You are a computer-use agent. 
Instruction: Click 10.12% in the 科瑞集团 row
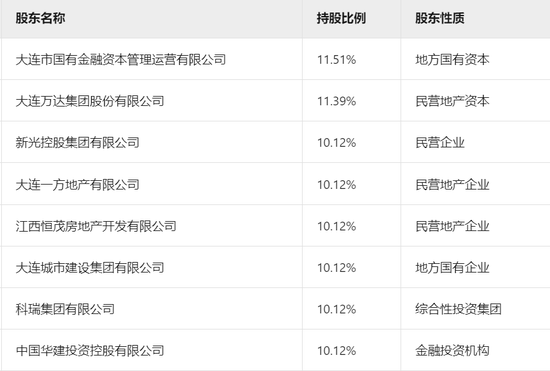point(336,309)
